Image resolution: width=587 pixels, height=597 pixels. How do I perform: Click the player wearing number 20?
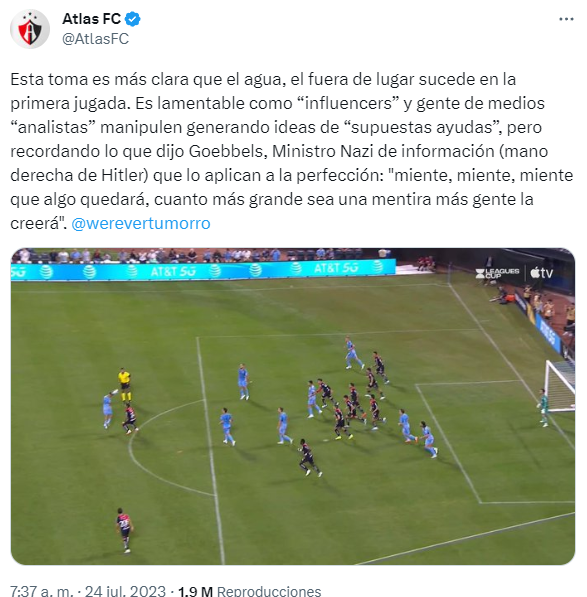124,530
